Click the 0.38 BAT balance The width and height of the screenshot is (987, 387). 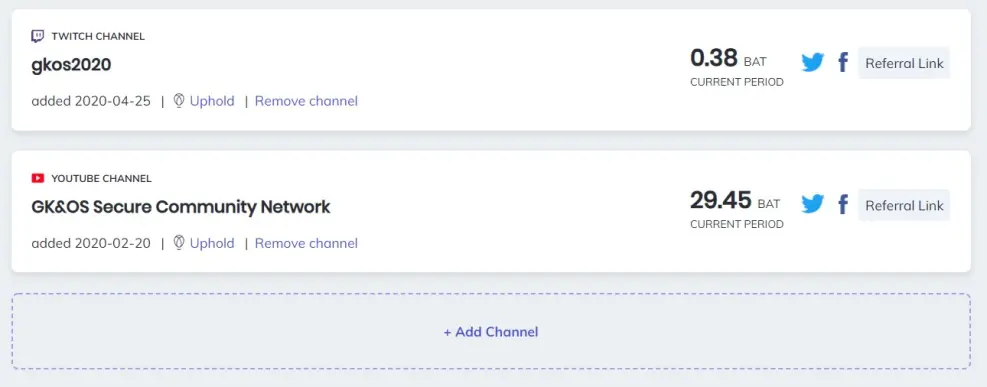[x=728, y=58]
